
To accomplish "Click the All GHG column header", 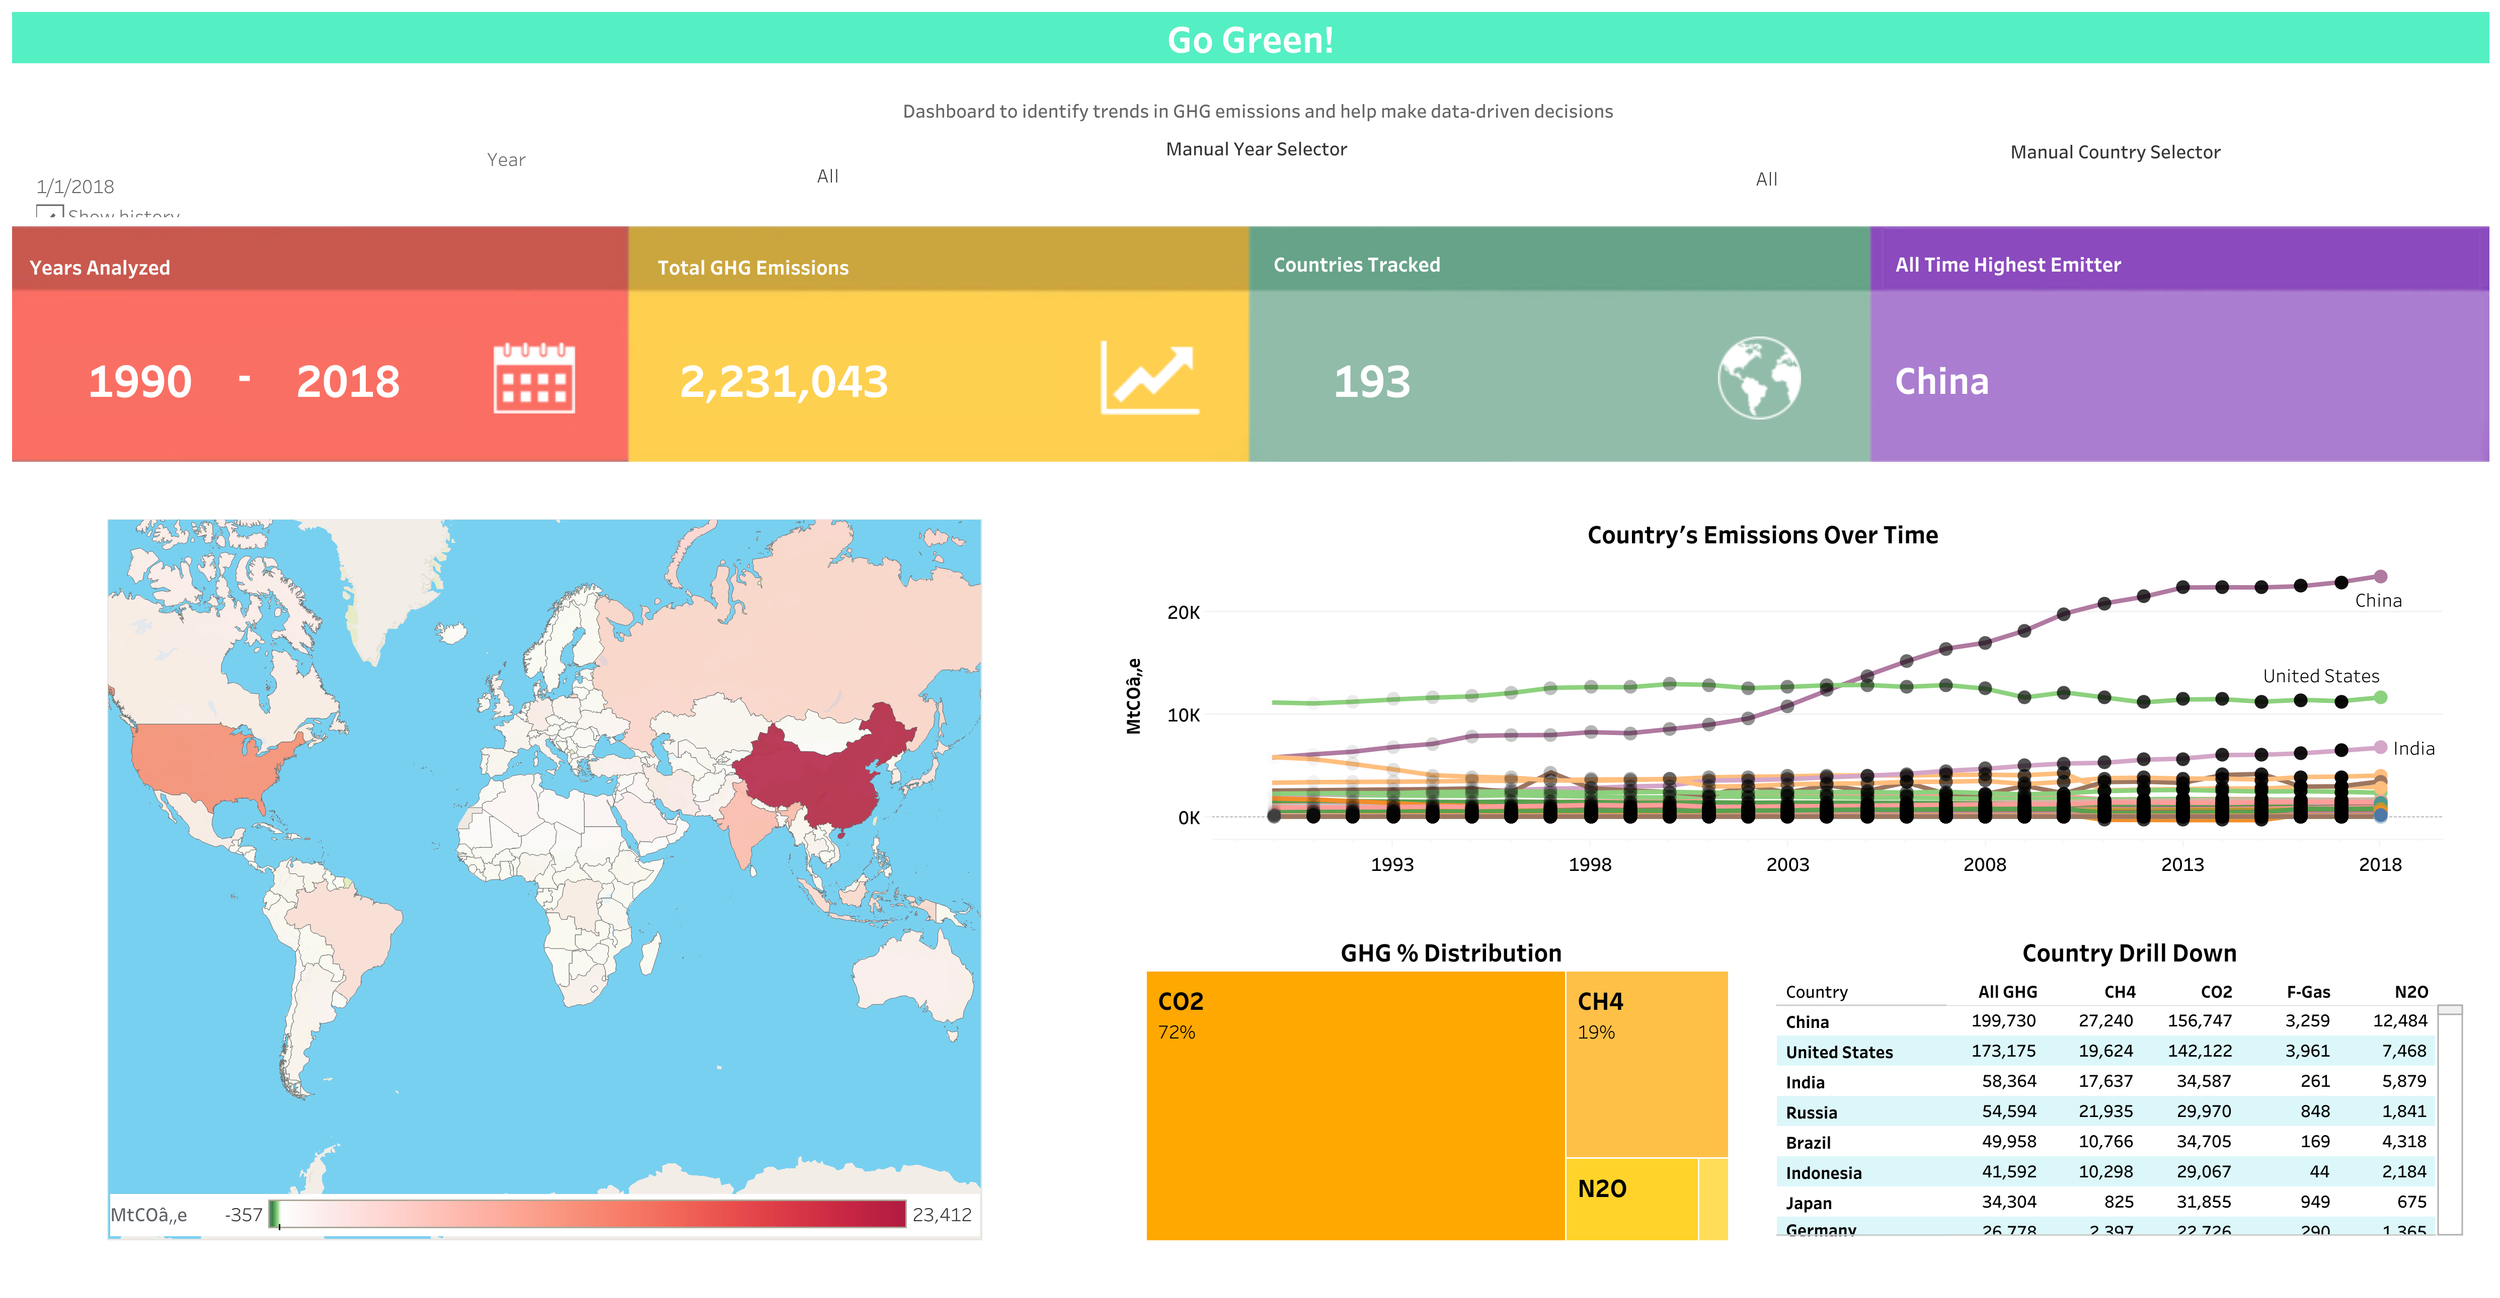I will tap(2006, 992).
